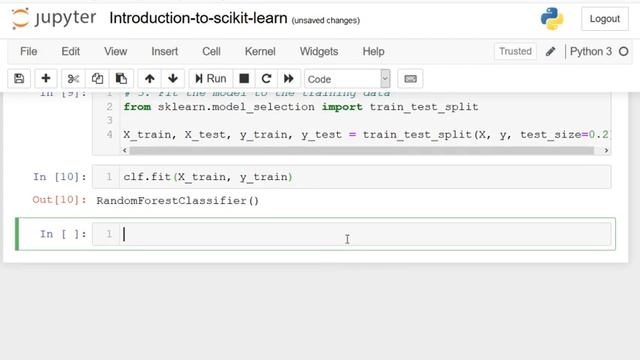This screenshot has width=640, height=360.
Task: Restart the kernel with circular arrow
Action: pos(267,79)
